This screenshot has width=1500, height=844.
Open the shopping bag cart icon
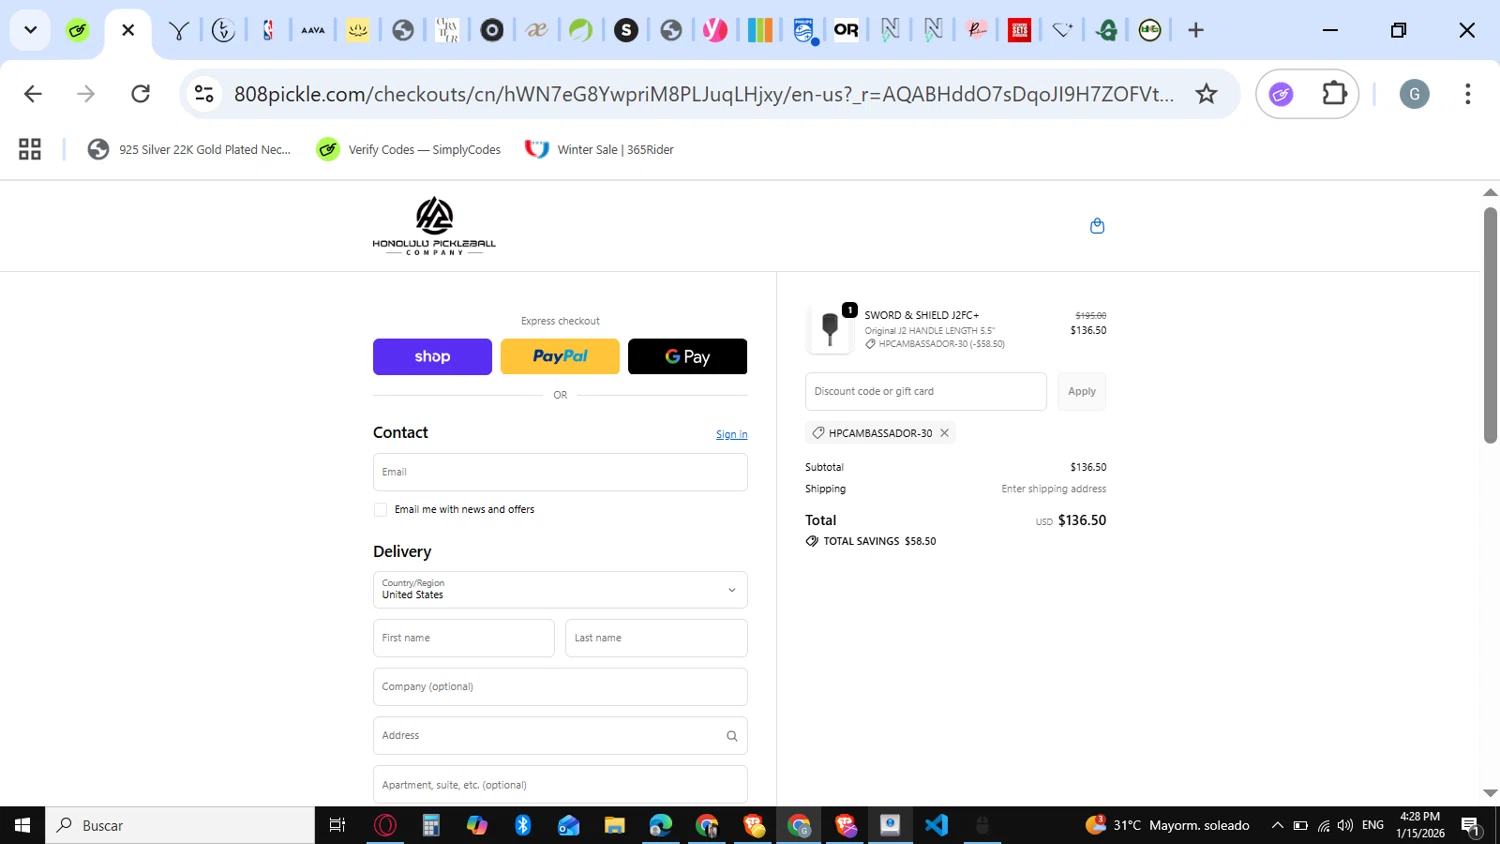(x=1097, y=226)
